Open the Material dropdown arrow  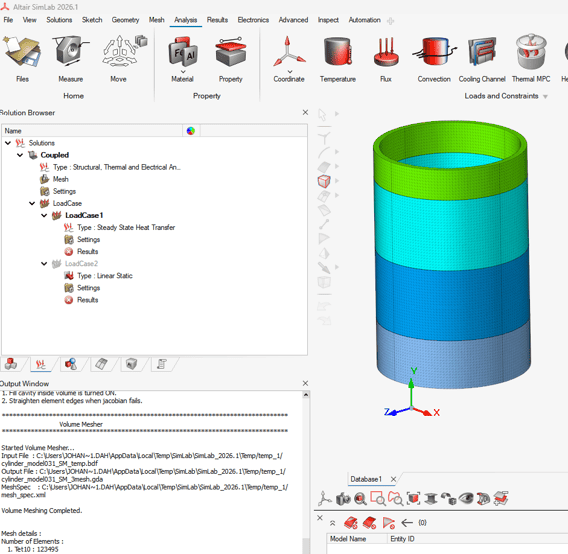(x=183, y=71)
